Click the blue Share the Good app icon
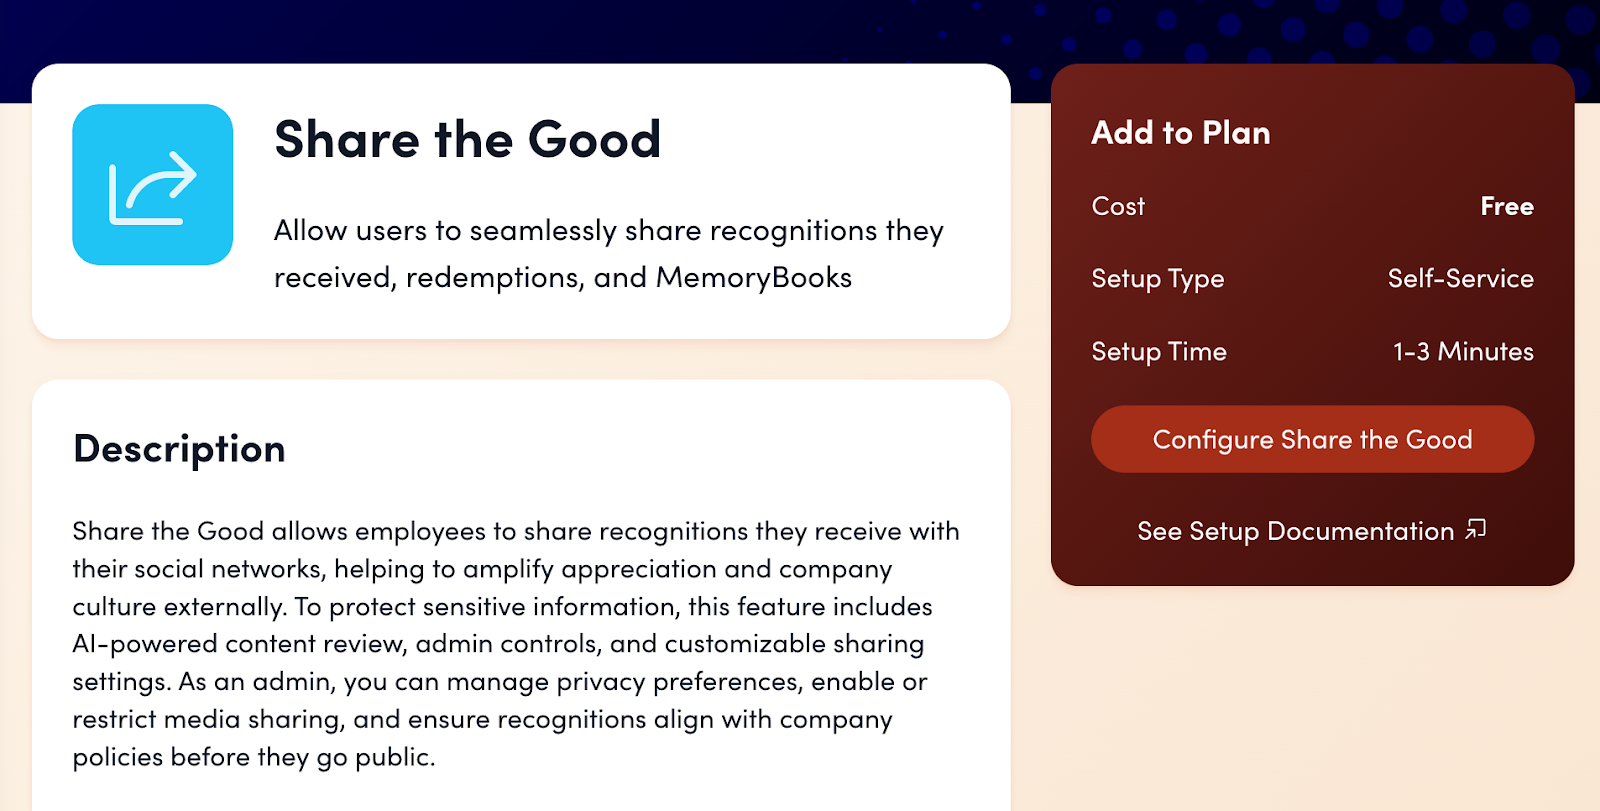Image resolution: width=1600 pixels, height=811 pixels. pyautogui.click(x=152, y=185)
